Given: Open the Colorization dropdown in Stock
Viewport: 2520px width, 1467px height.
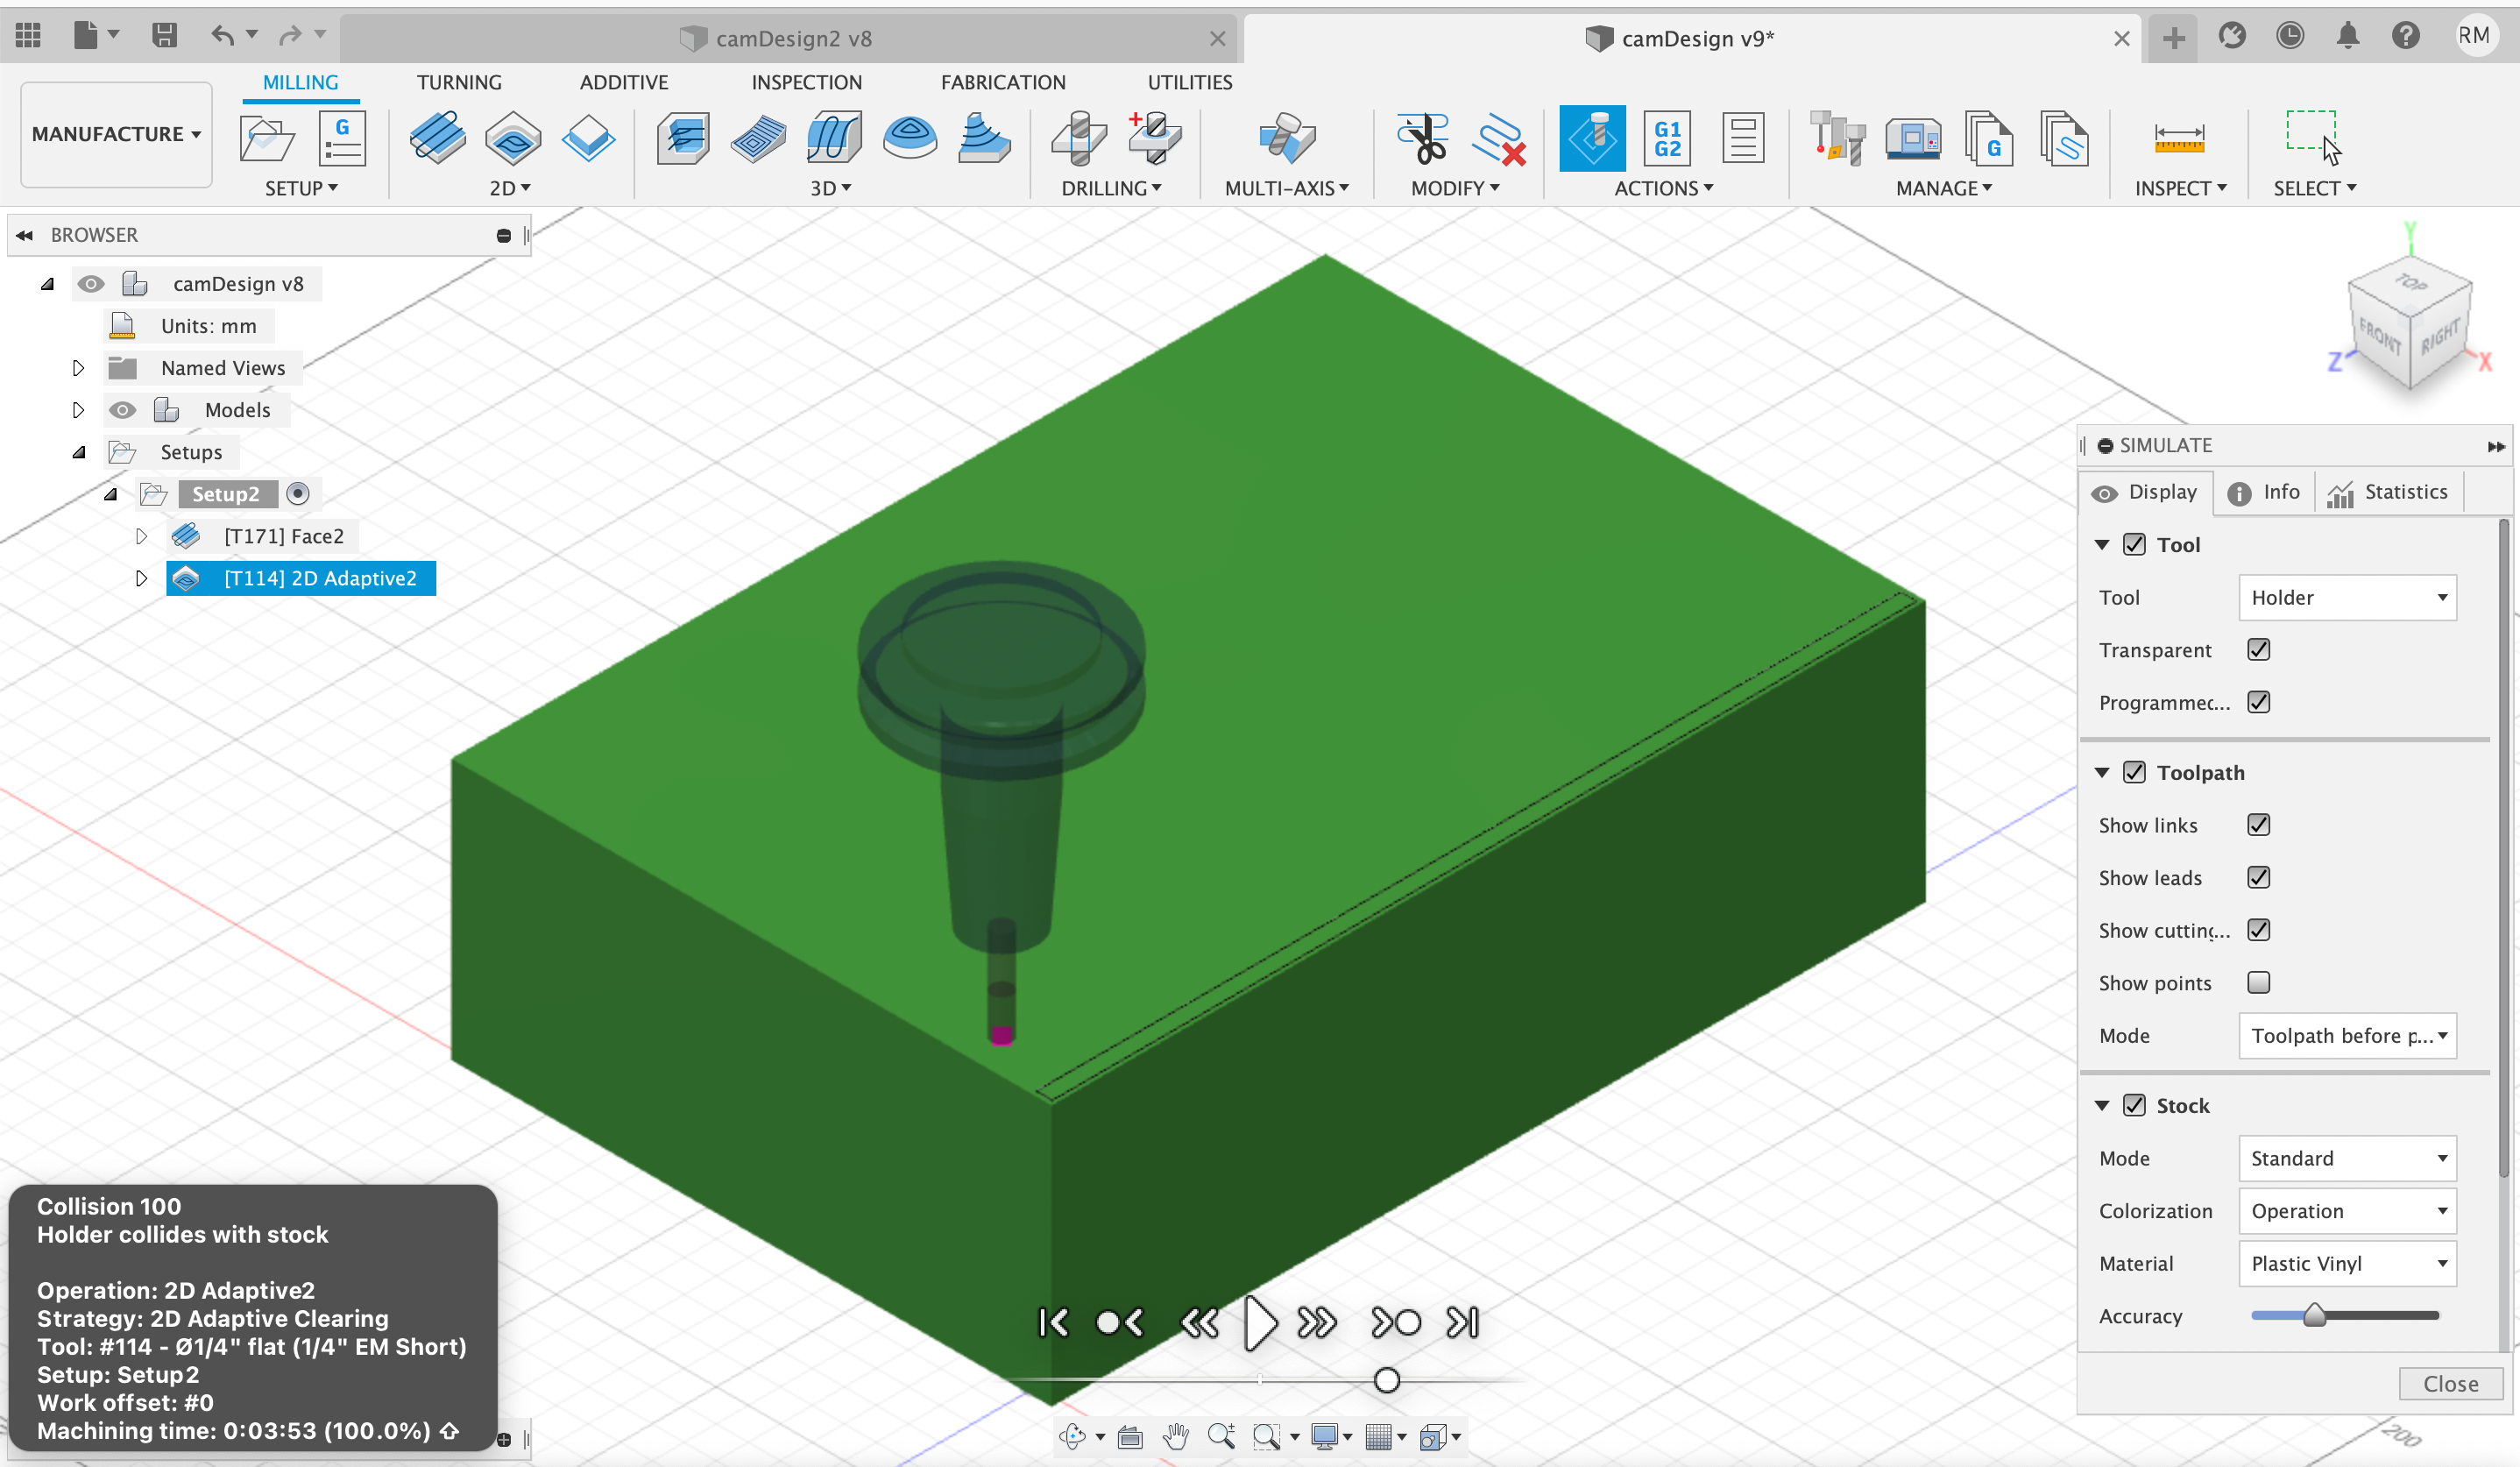Looking at the screenshot, I should click(x=2347, y=1210).
